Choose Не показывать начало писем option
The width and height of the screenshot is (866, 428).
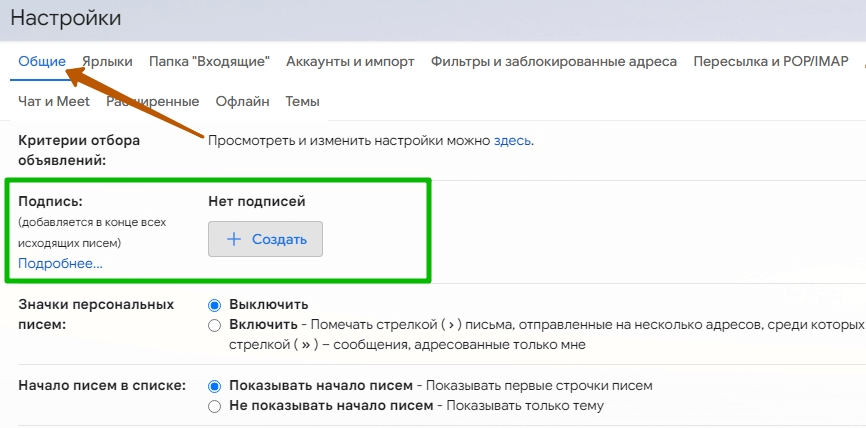click(214, 406)
